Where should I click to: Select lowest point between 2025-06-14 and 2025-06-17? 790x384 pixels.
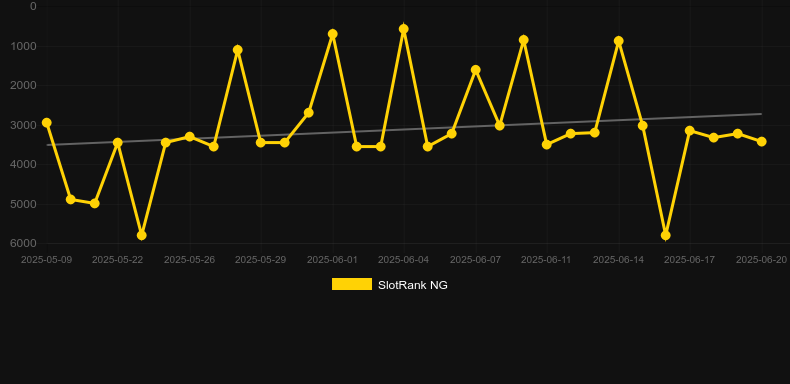[x=666, y=235]
